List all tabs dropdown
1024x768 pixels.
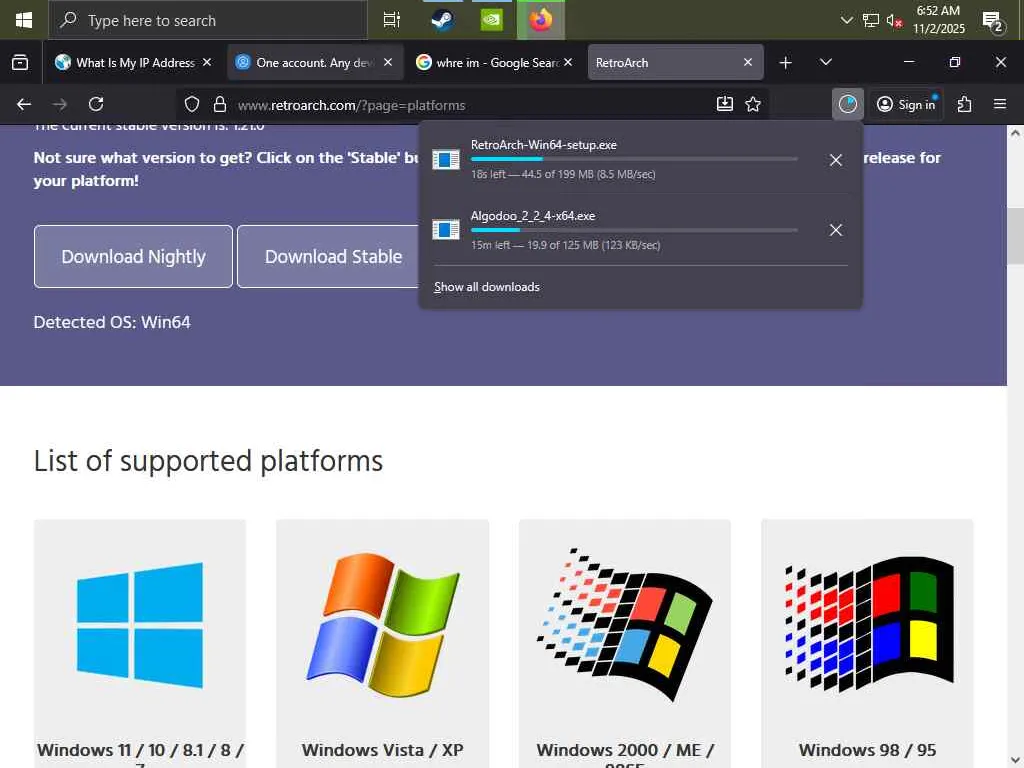825,63
